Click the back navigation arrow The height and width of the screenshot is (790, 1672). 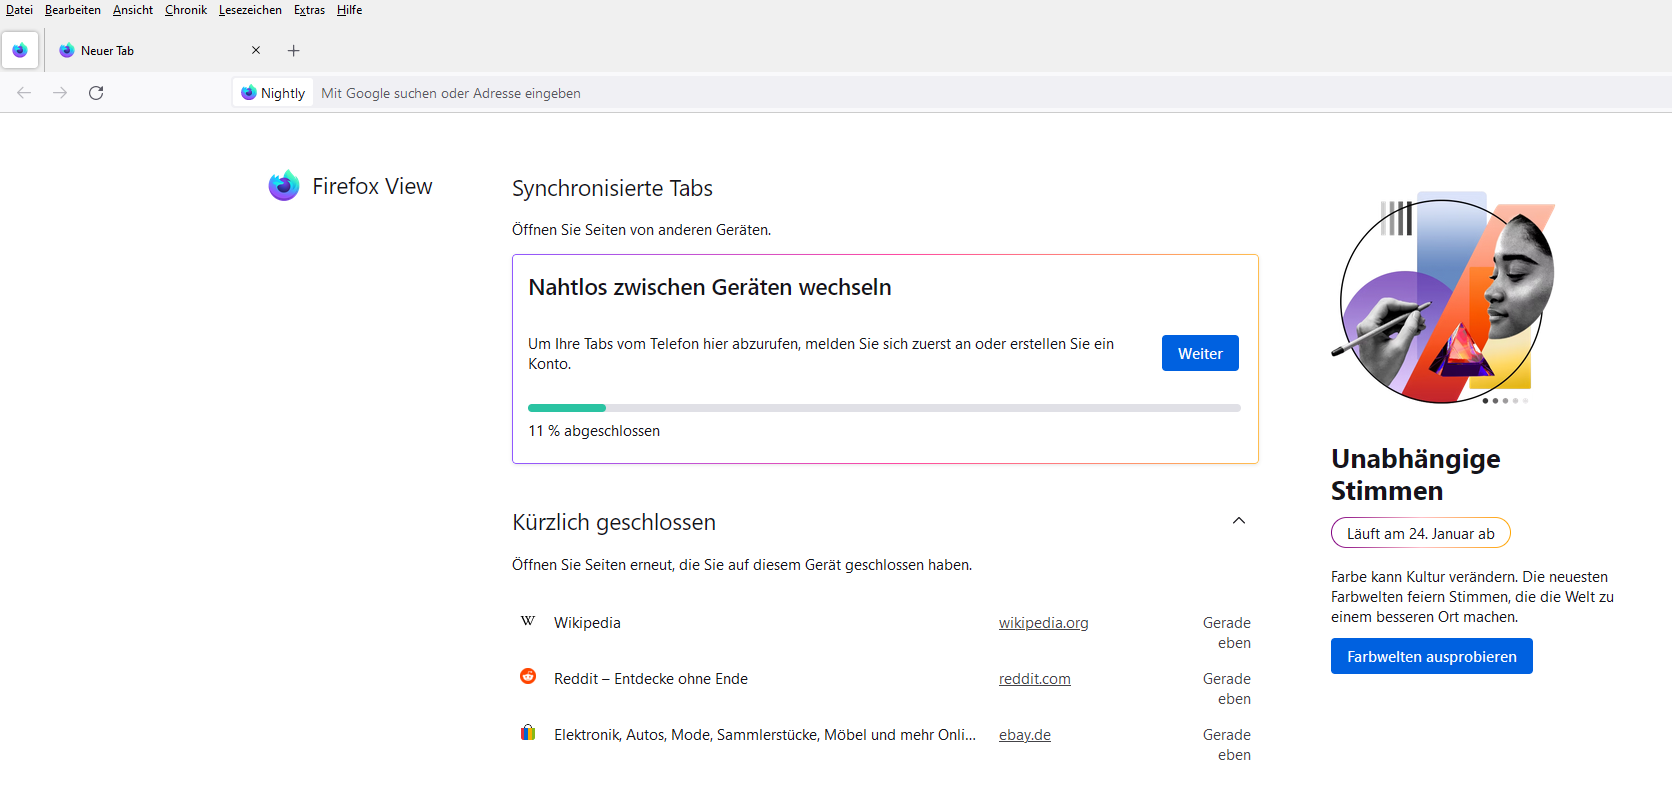click(24, 93)
